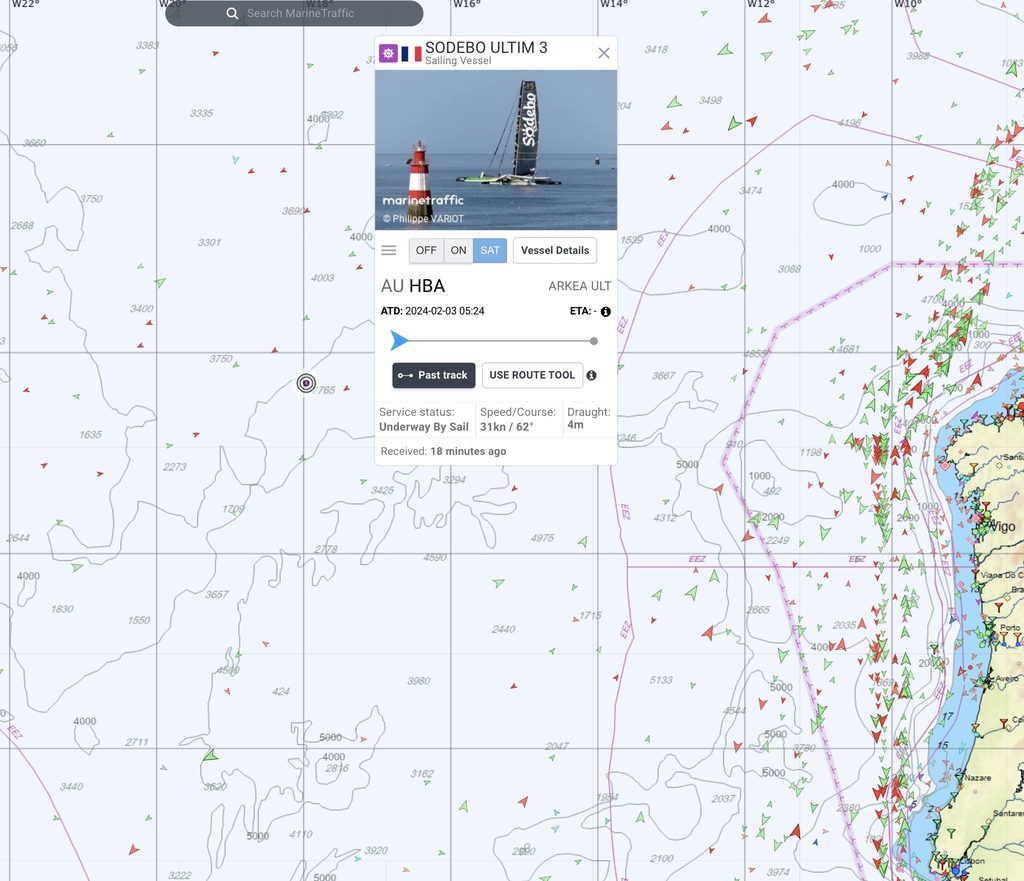Select the SAT position option
1024x881 pixels.
click(x=490, y=250)
